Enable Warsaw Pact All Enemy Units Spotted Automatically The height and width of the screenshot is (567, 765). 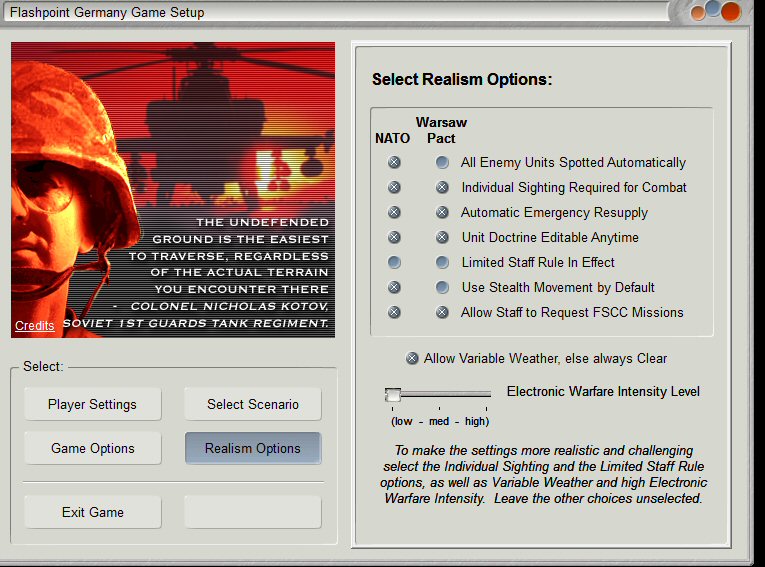[x=442, y=162]
